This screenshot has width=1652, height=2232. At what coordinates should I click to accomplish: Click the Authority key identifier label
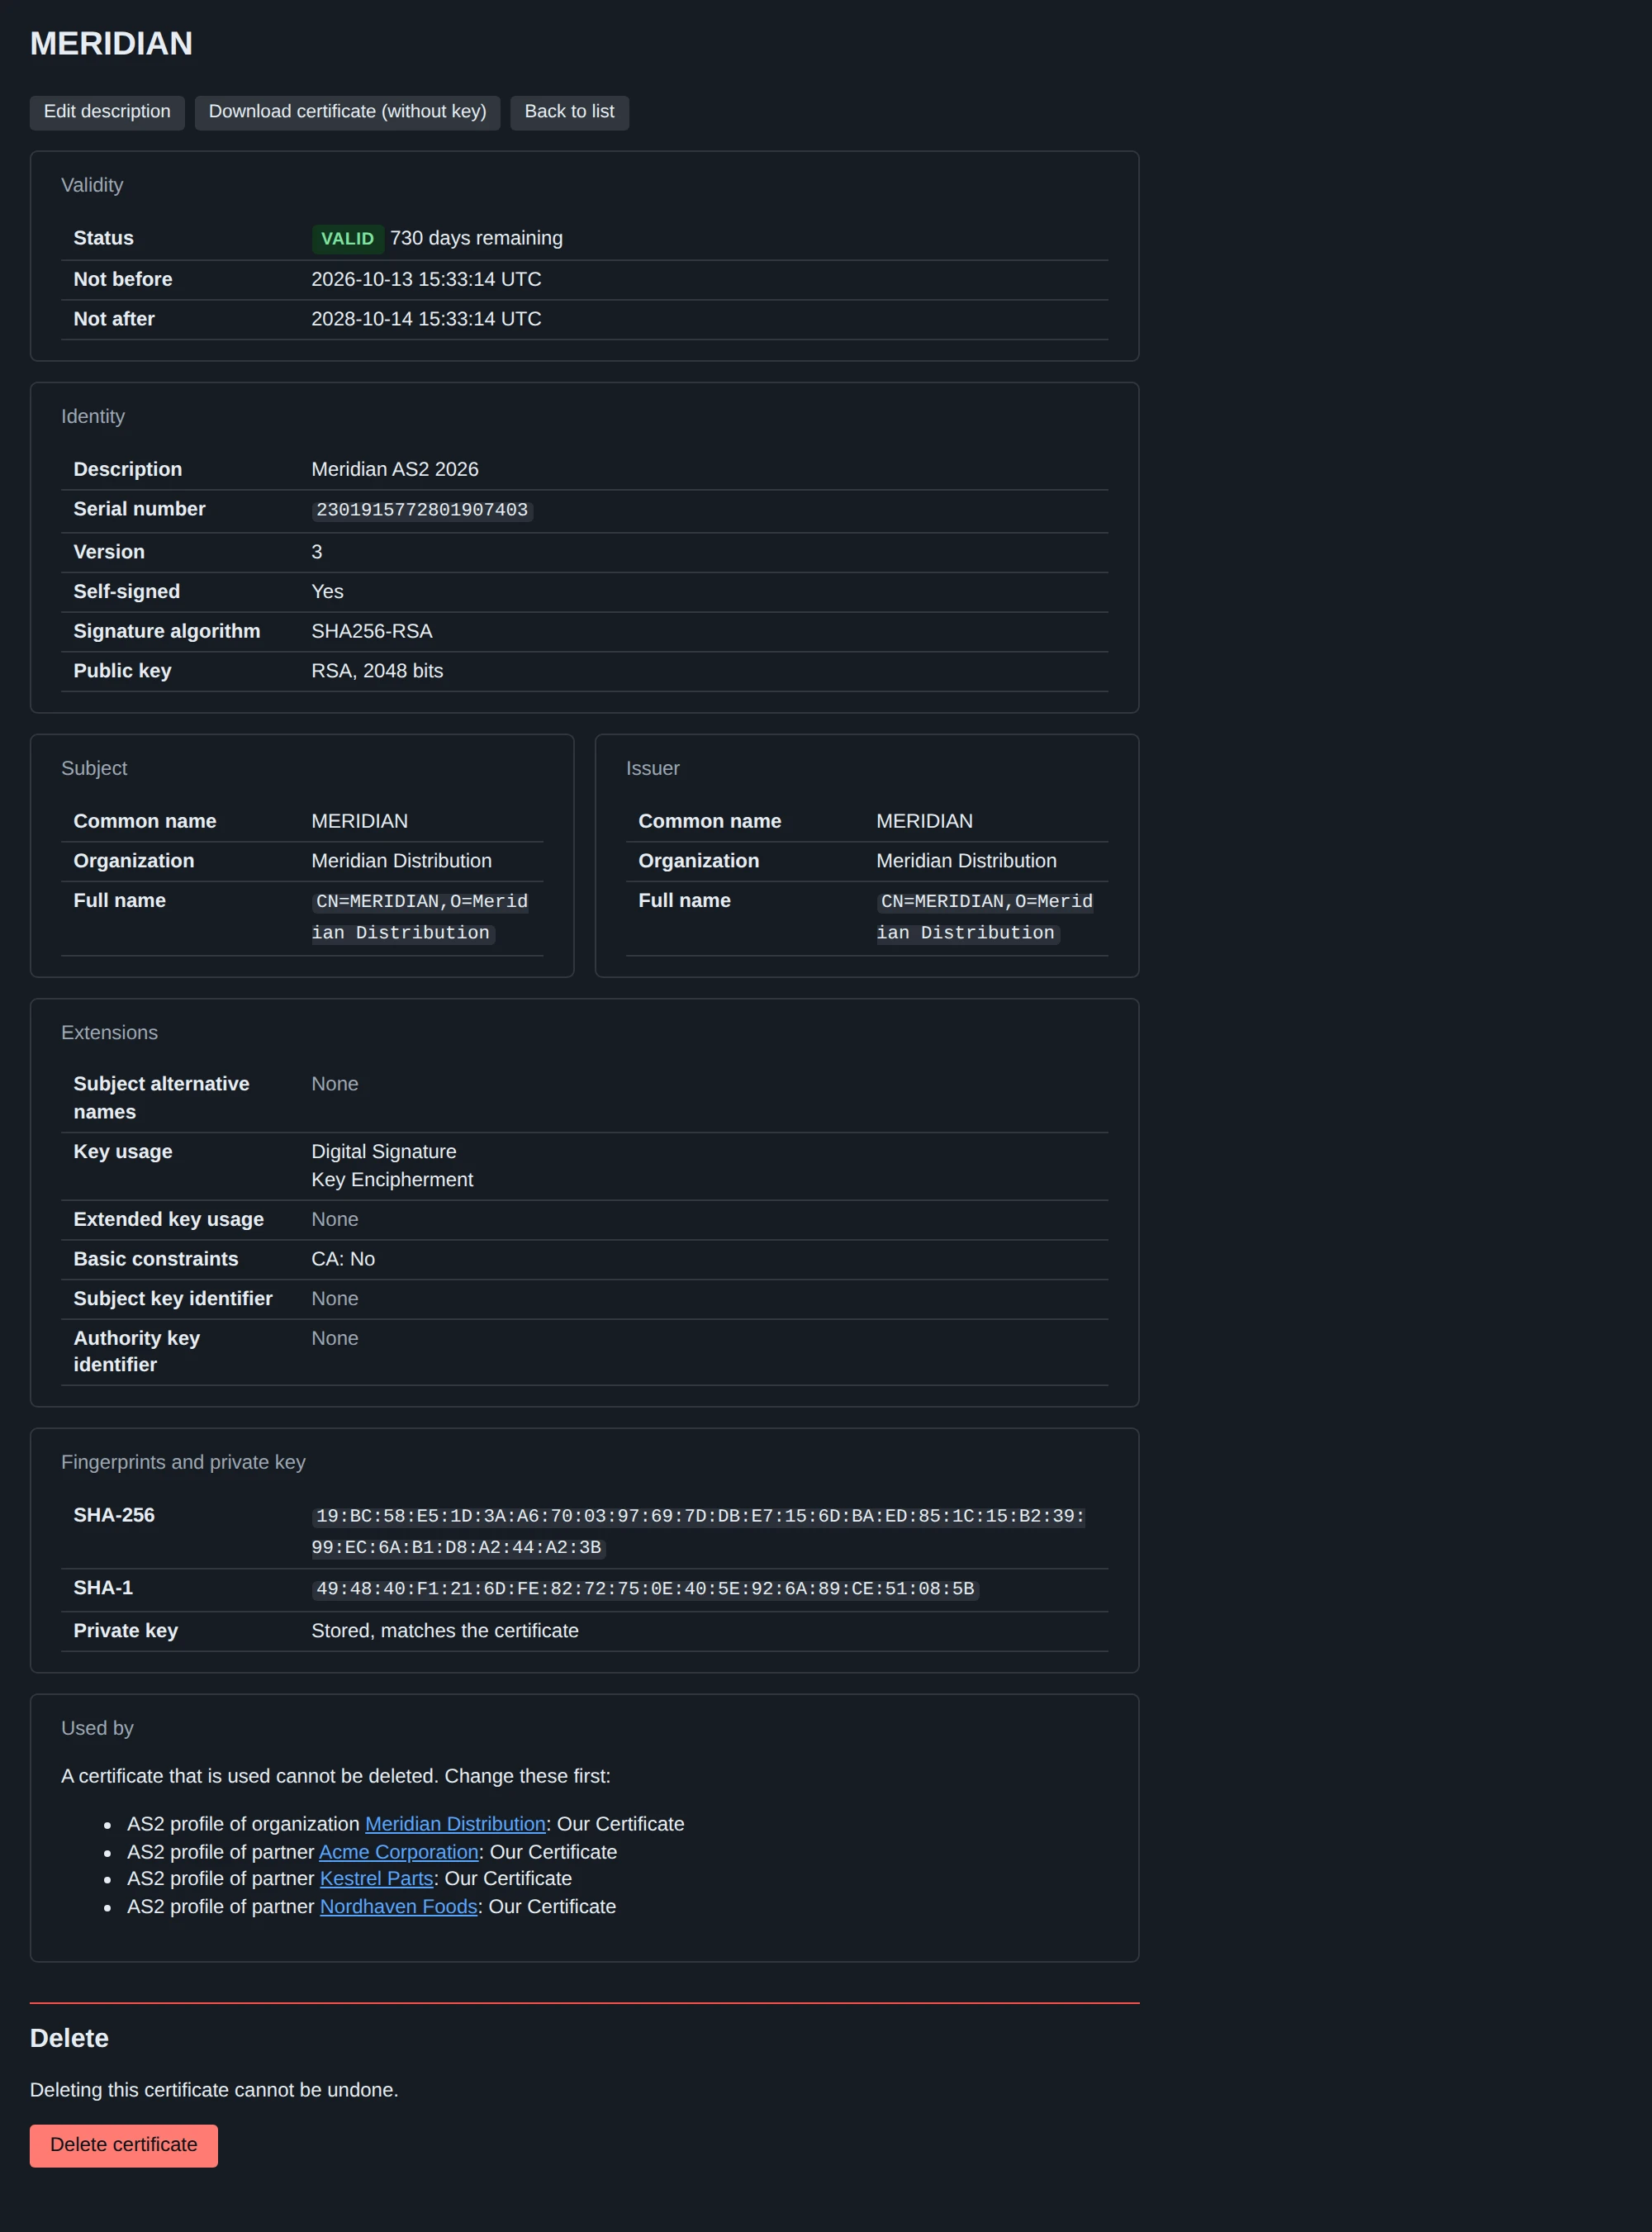[136, 1351]
